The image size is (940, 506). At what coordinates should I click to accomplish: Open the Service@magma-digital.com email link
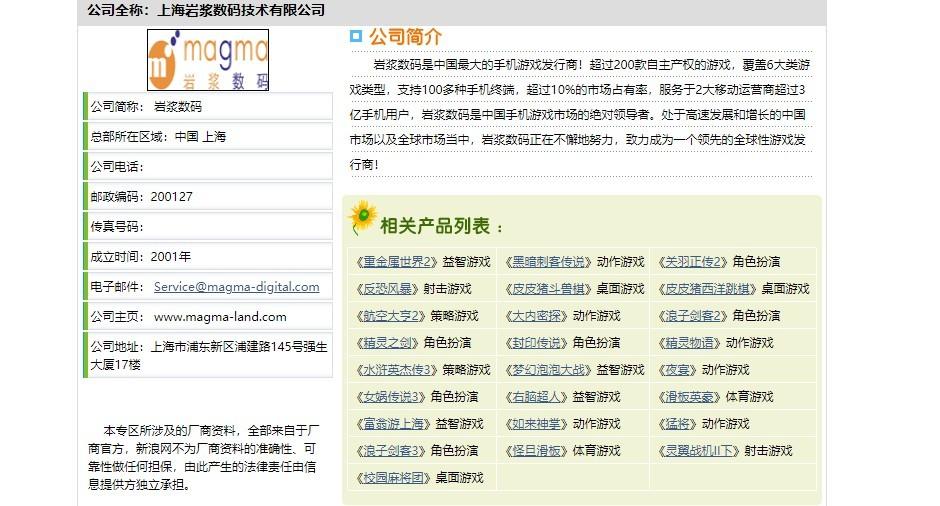(x=236, y=287)
